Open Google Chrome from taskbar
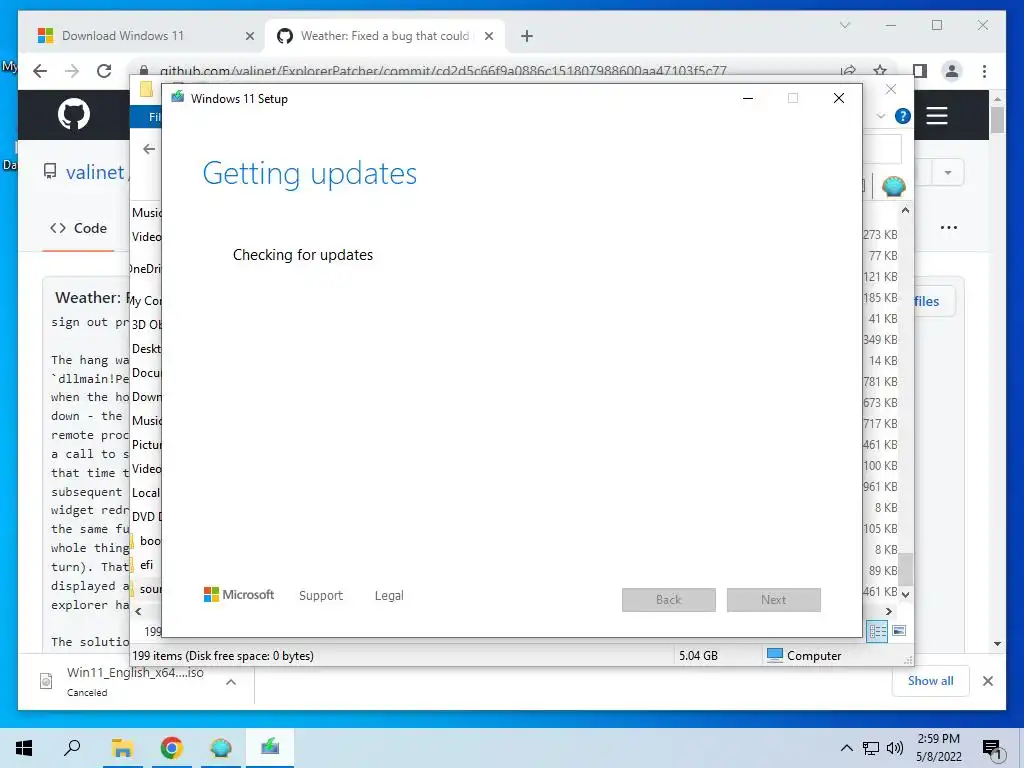 coord(171,748)
